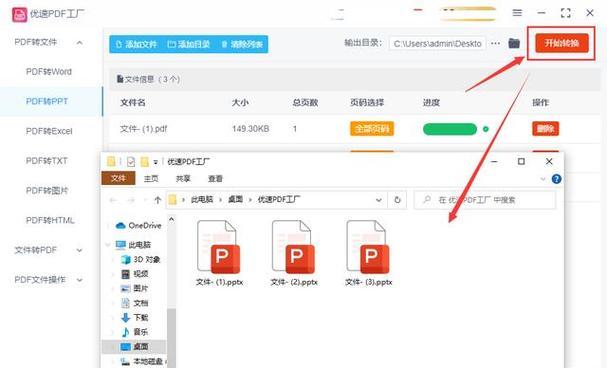Click 此电脑 in the address bar
Screen dimensions: 607x368
click(x=202, y=200)
